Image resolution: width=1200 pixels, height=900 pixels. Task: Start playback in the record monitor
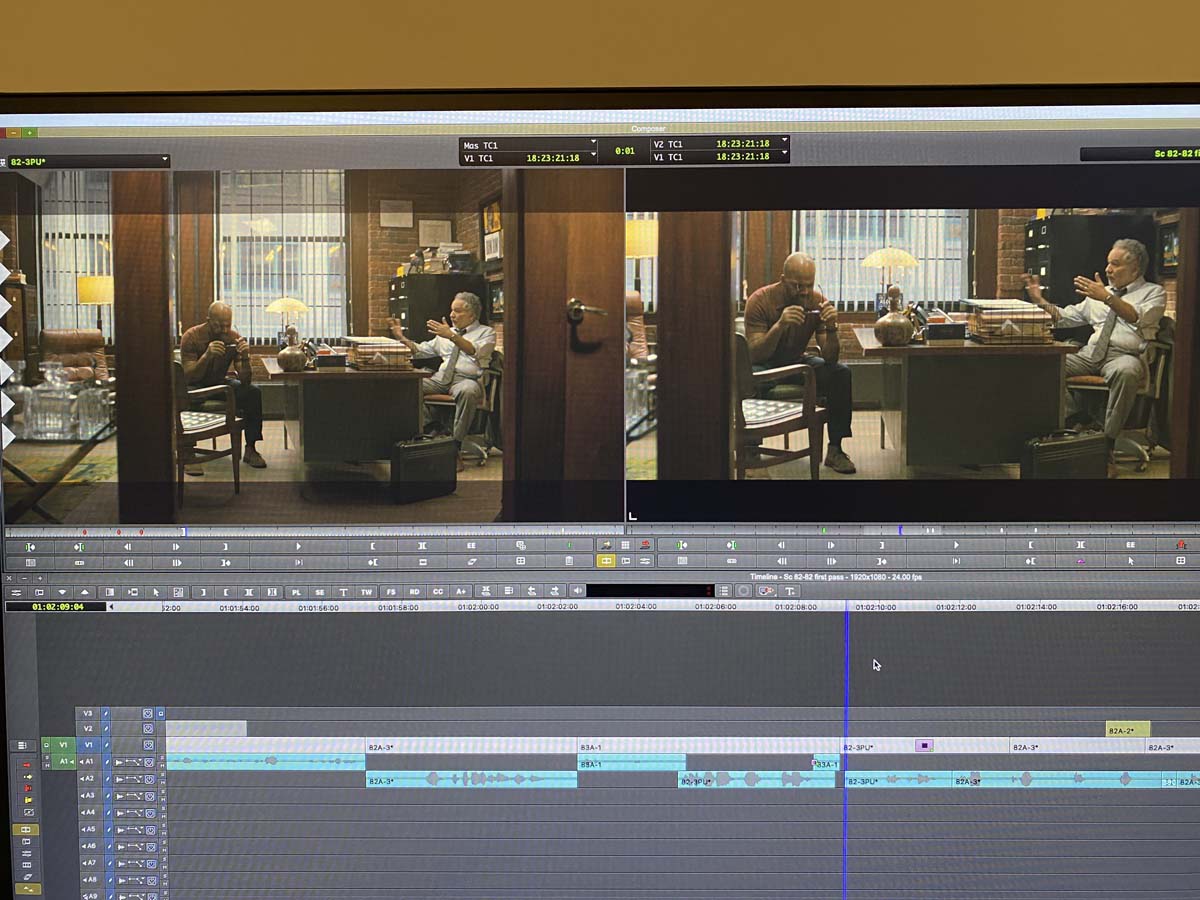[956, 546]
